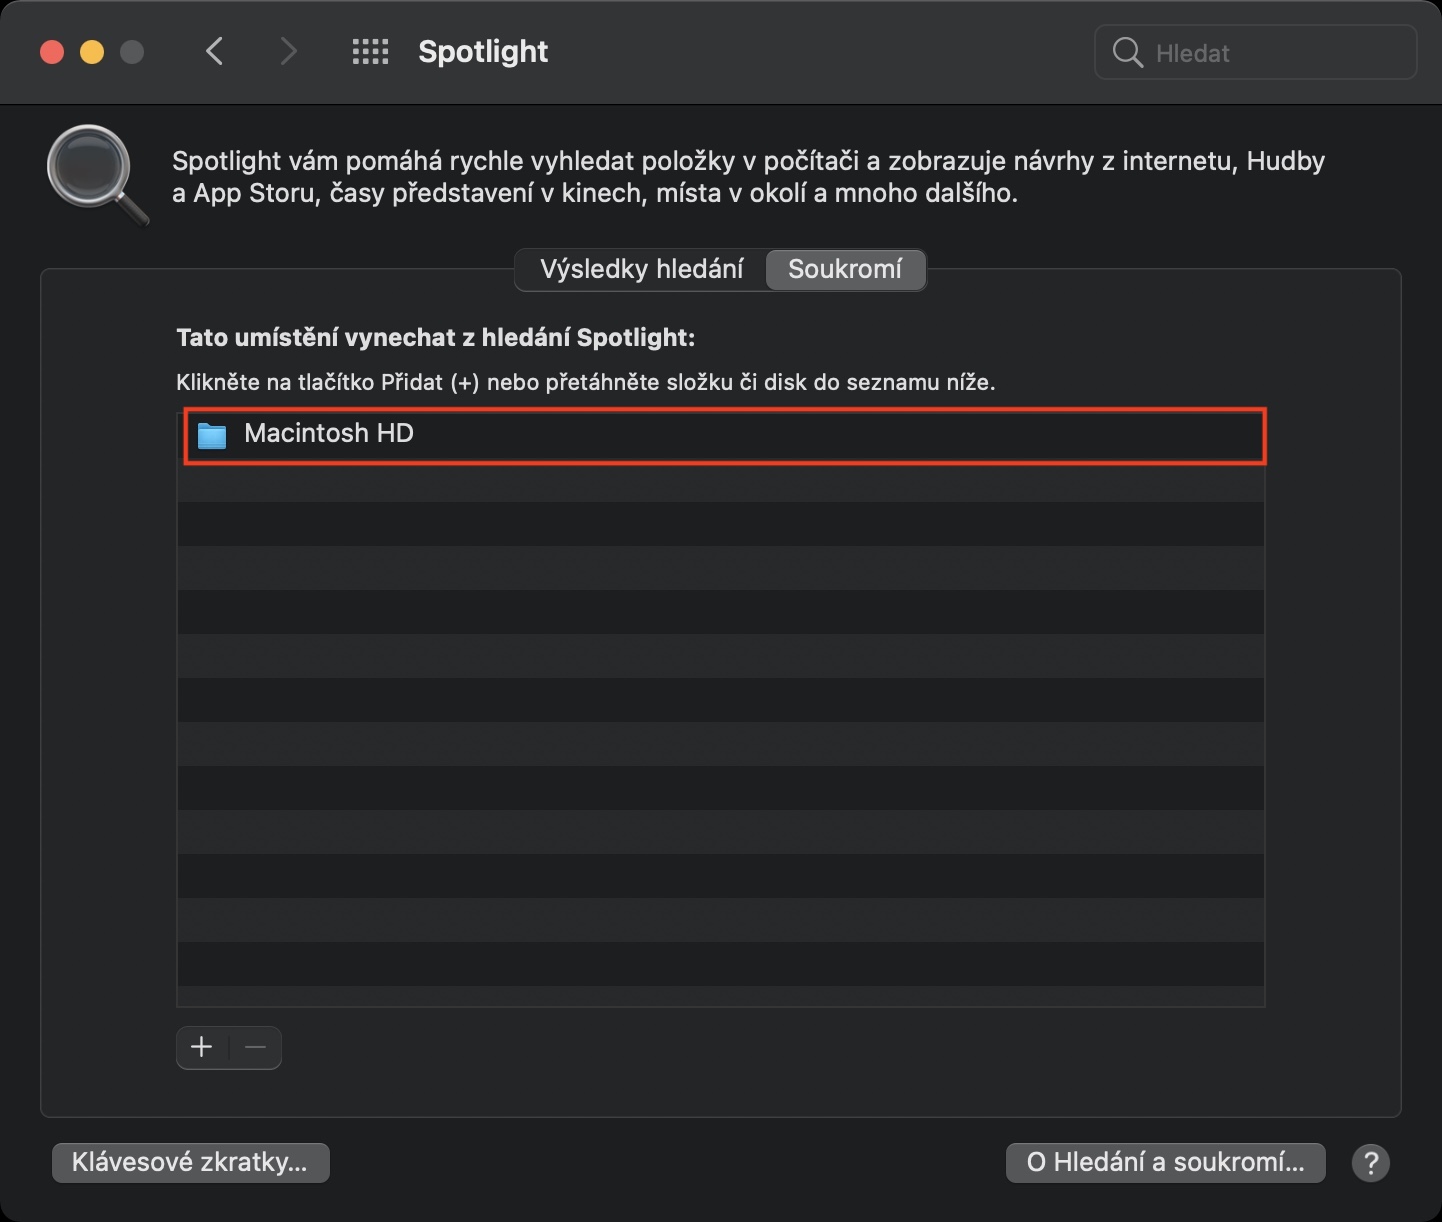Click the forward navigation arrow
The height and width of the screenshot is (1222, 1442).
[x=288, y=52]
